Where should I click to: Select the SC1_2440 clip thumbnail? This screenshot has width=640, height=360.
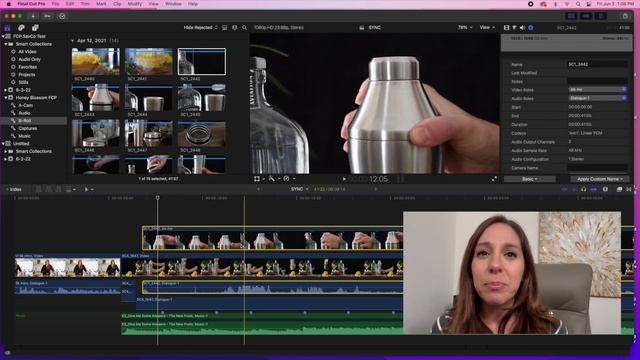(96, 62)
